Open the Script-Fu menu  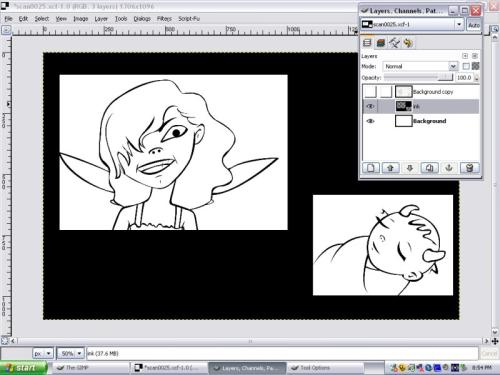[x=189, y=19]
